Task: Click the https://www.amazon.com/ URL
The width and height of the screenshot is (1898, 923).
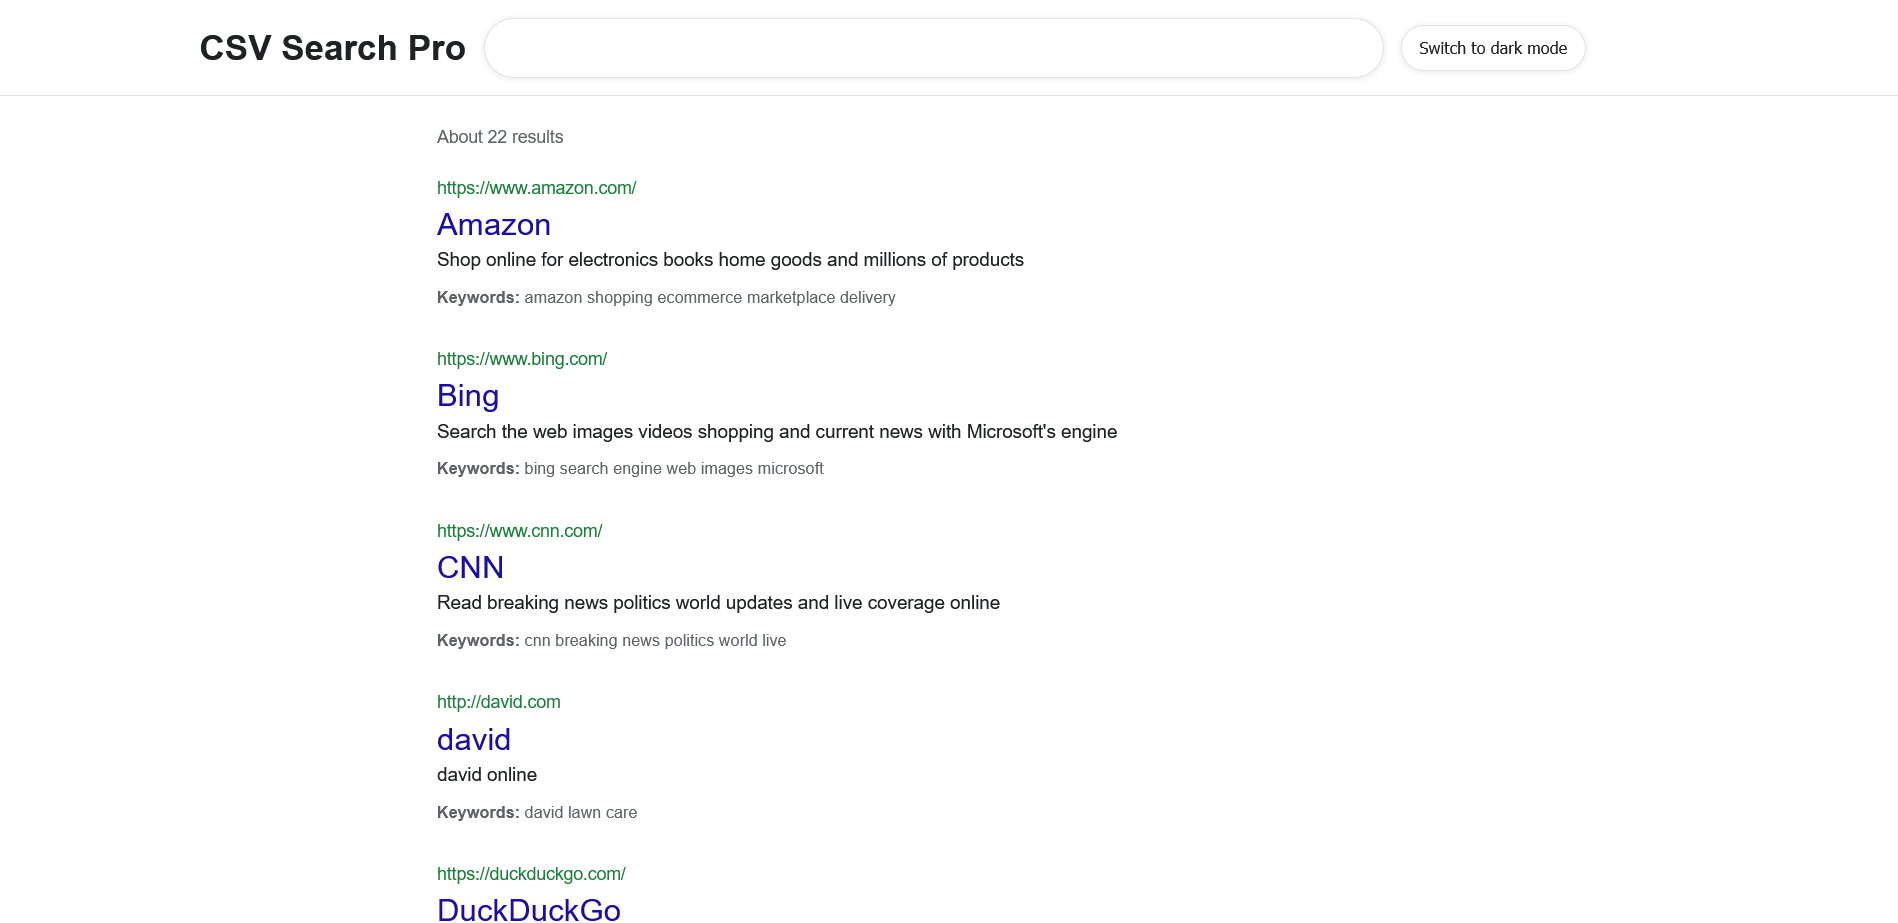Action: pos(536,188)
